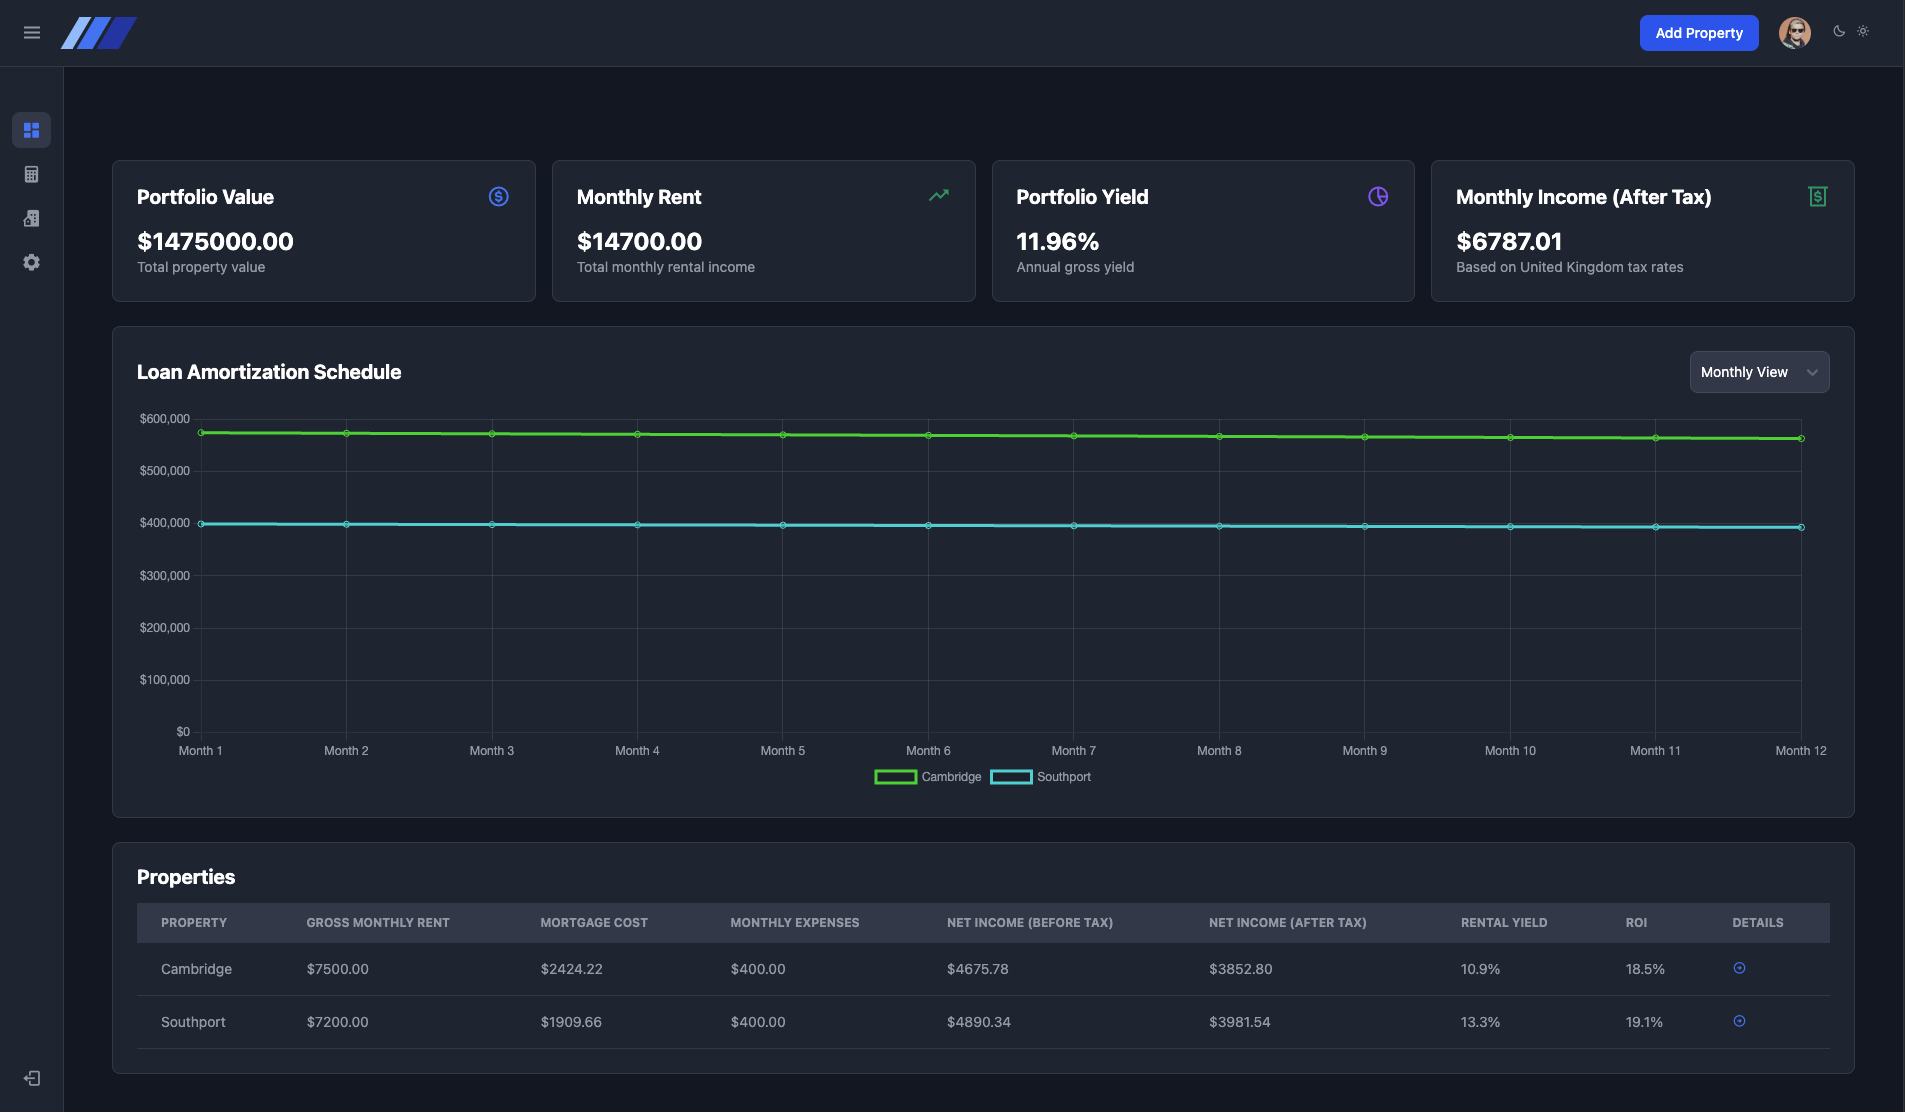
Task: Click the $7200.00 rent cell
Action: pos(338,1022)
